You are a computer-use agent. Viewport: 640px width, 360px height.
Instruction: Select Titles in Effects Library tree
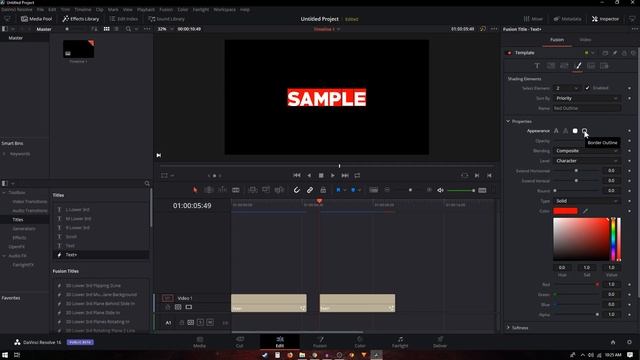click(18, 220)
